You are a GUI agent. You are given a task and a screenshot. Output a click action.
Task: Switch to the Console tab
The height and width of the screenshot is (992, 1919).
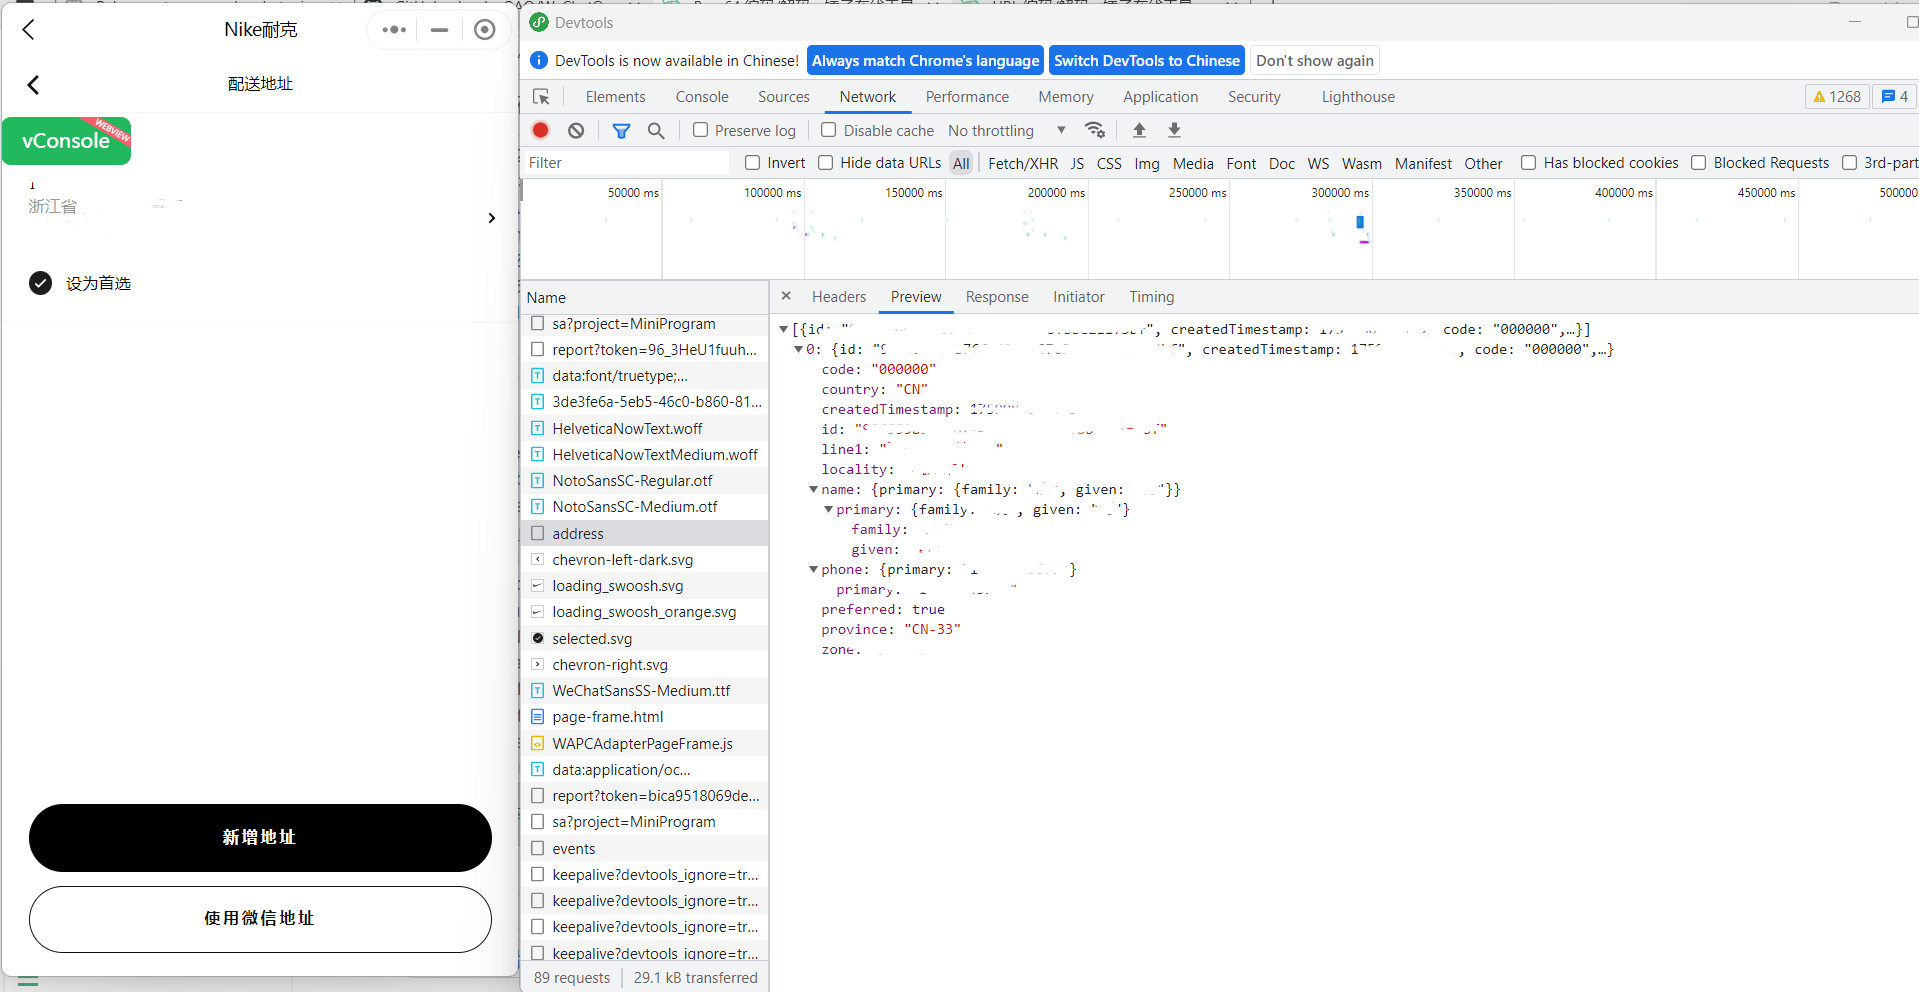(701, 97)
